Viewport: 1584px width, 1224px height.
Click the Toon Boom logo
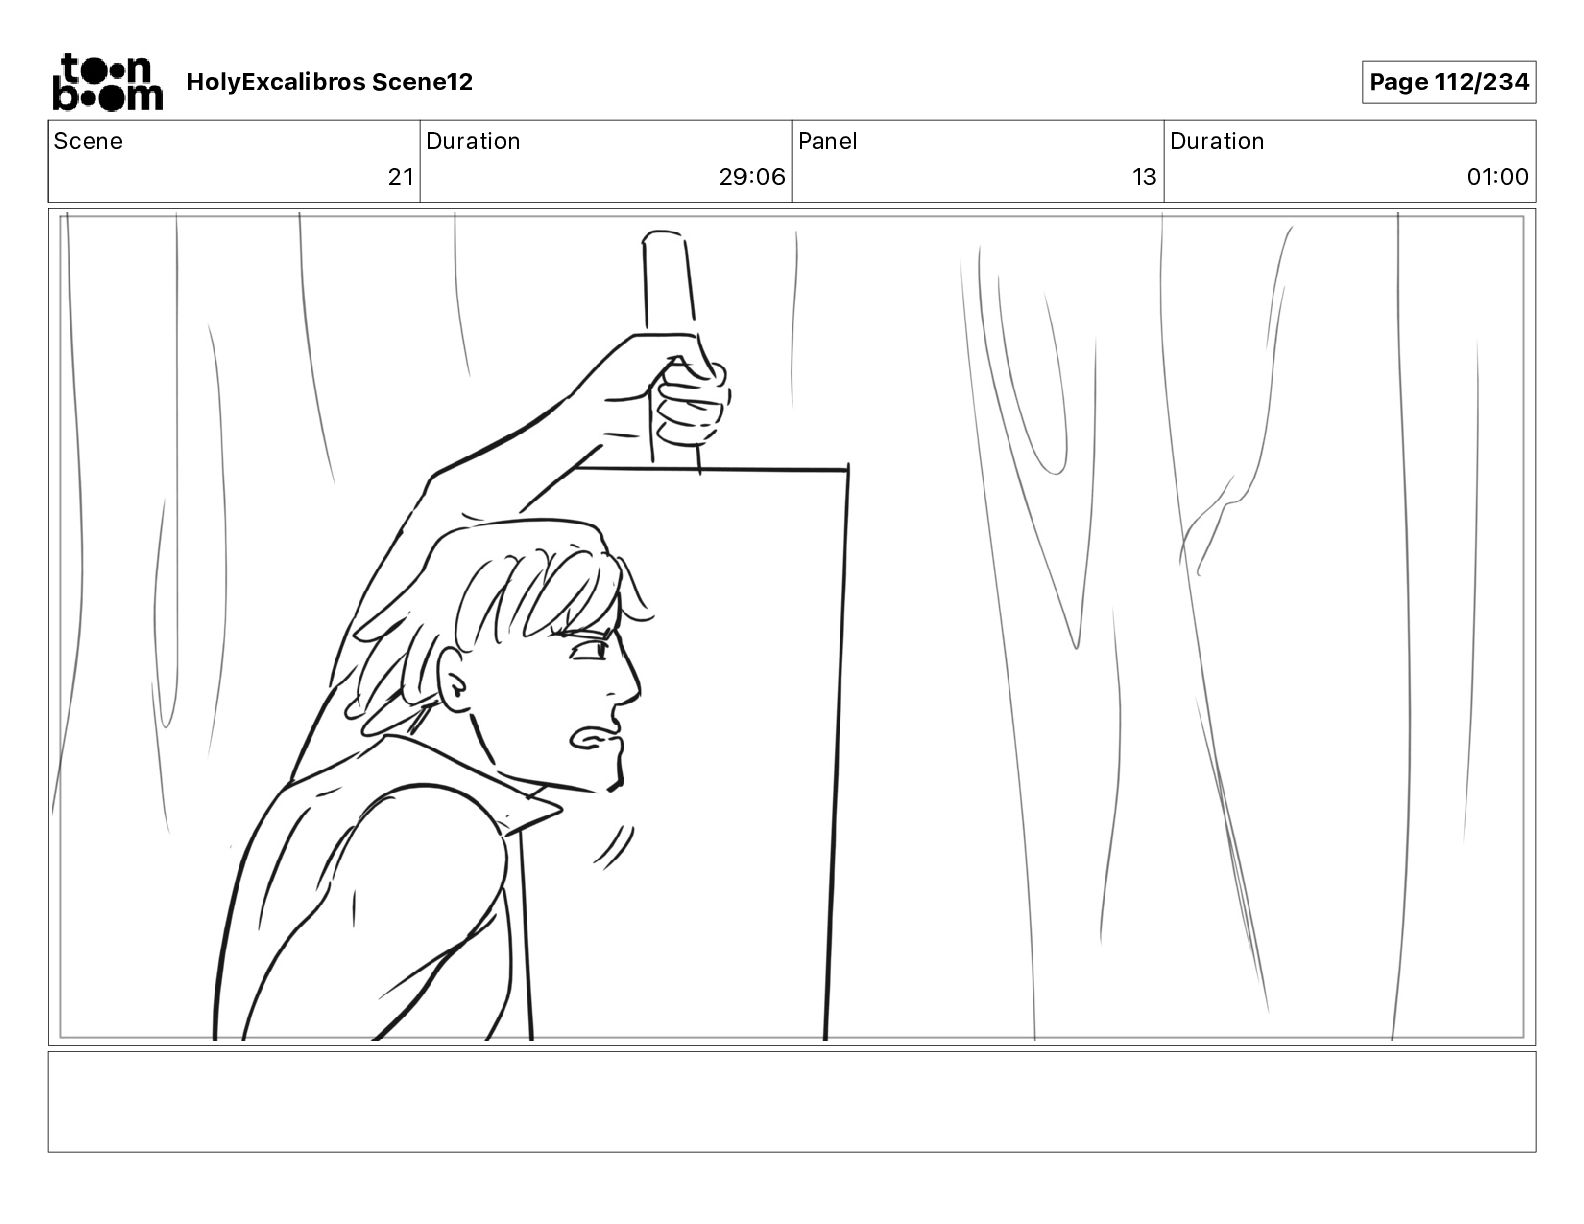click(x=107, y=81)
